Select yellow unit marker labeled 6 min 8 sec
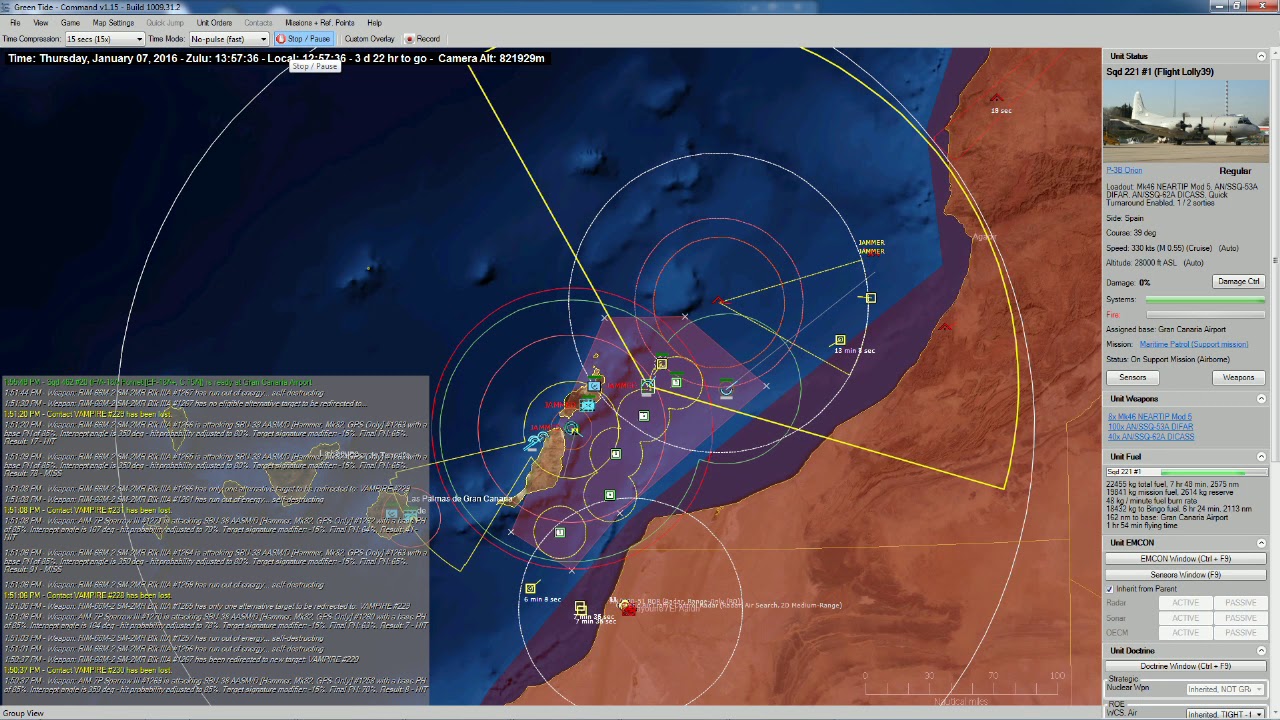This screenshot has height=720, width=1280. [x=530, y=589]
